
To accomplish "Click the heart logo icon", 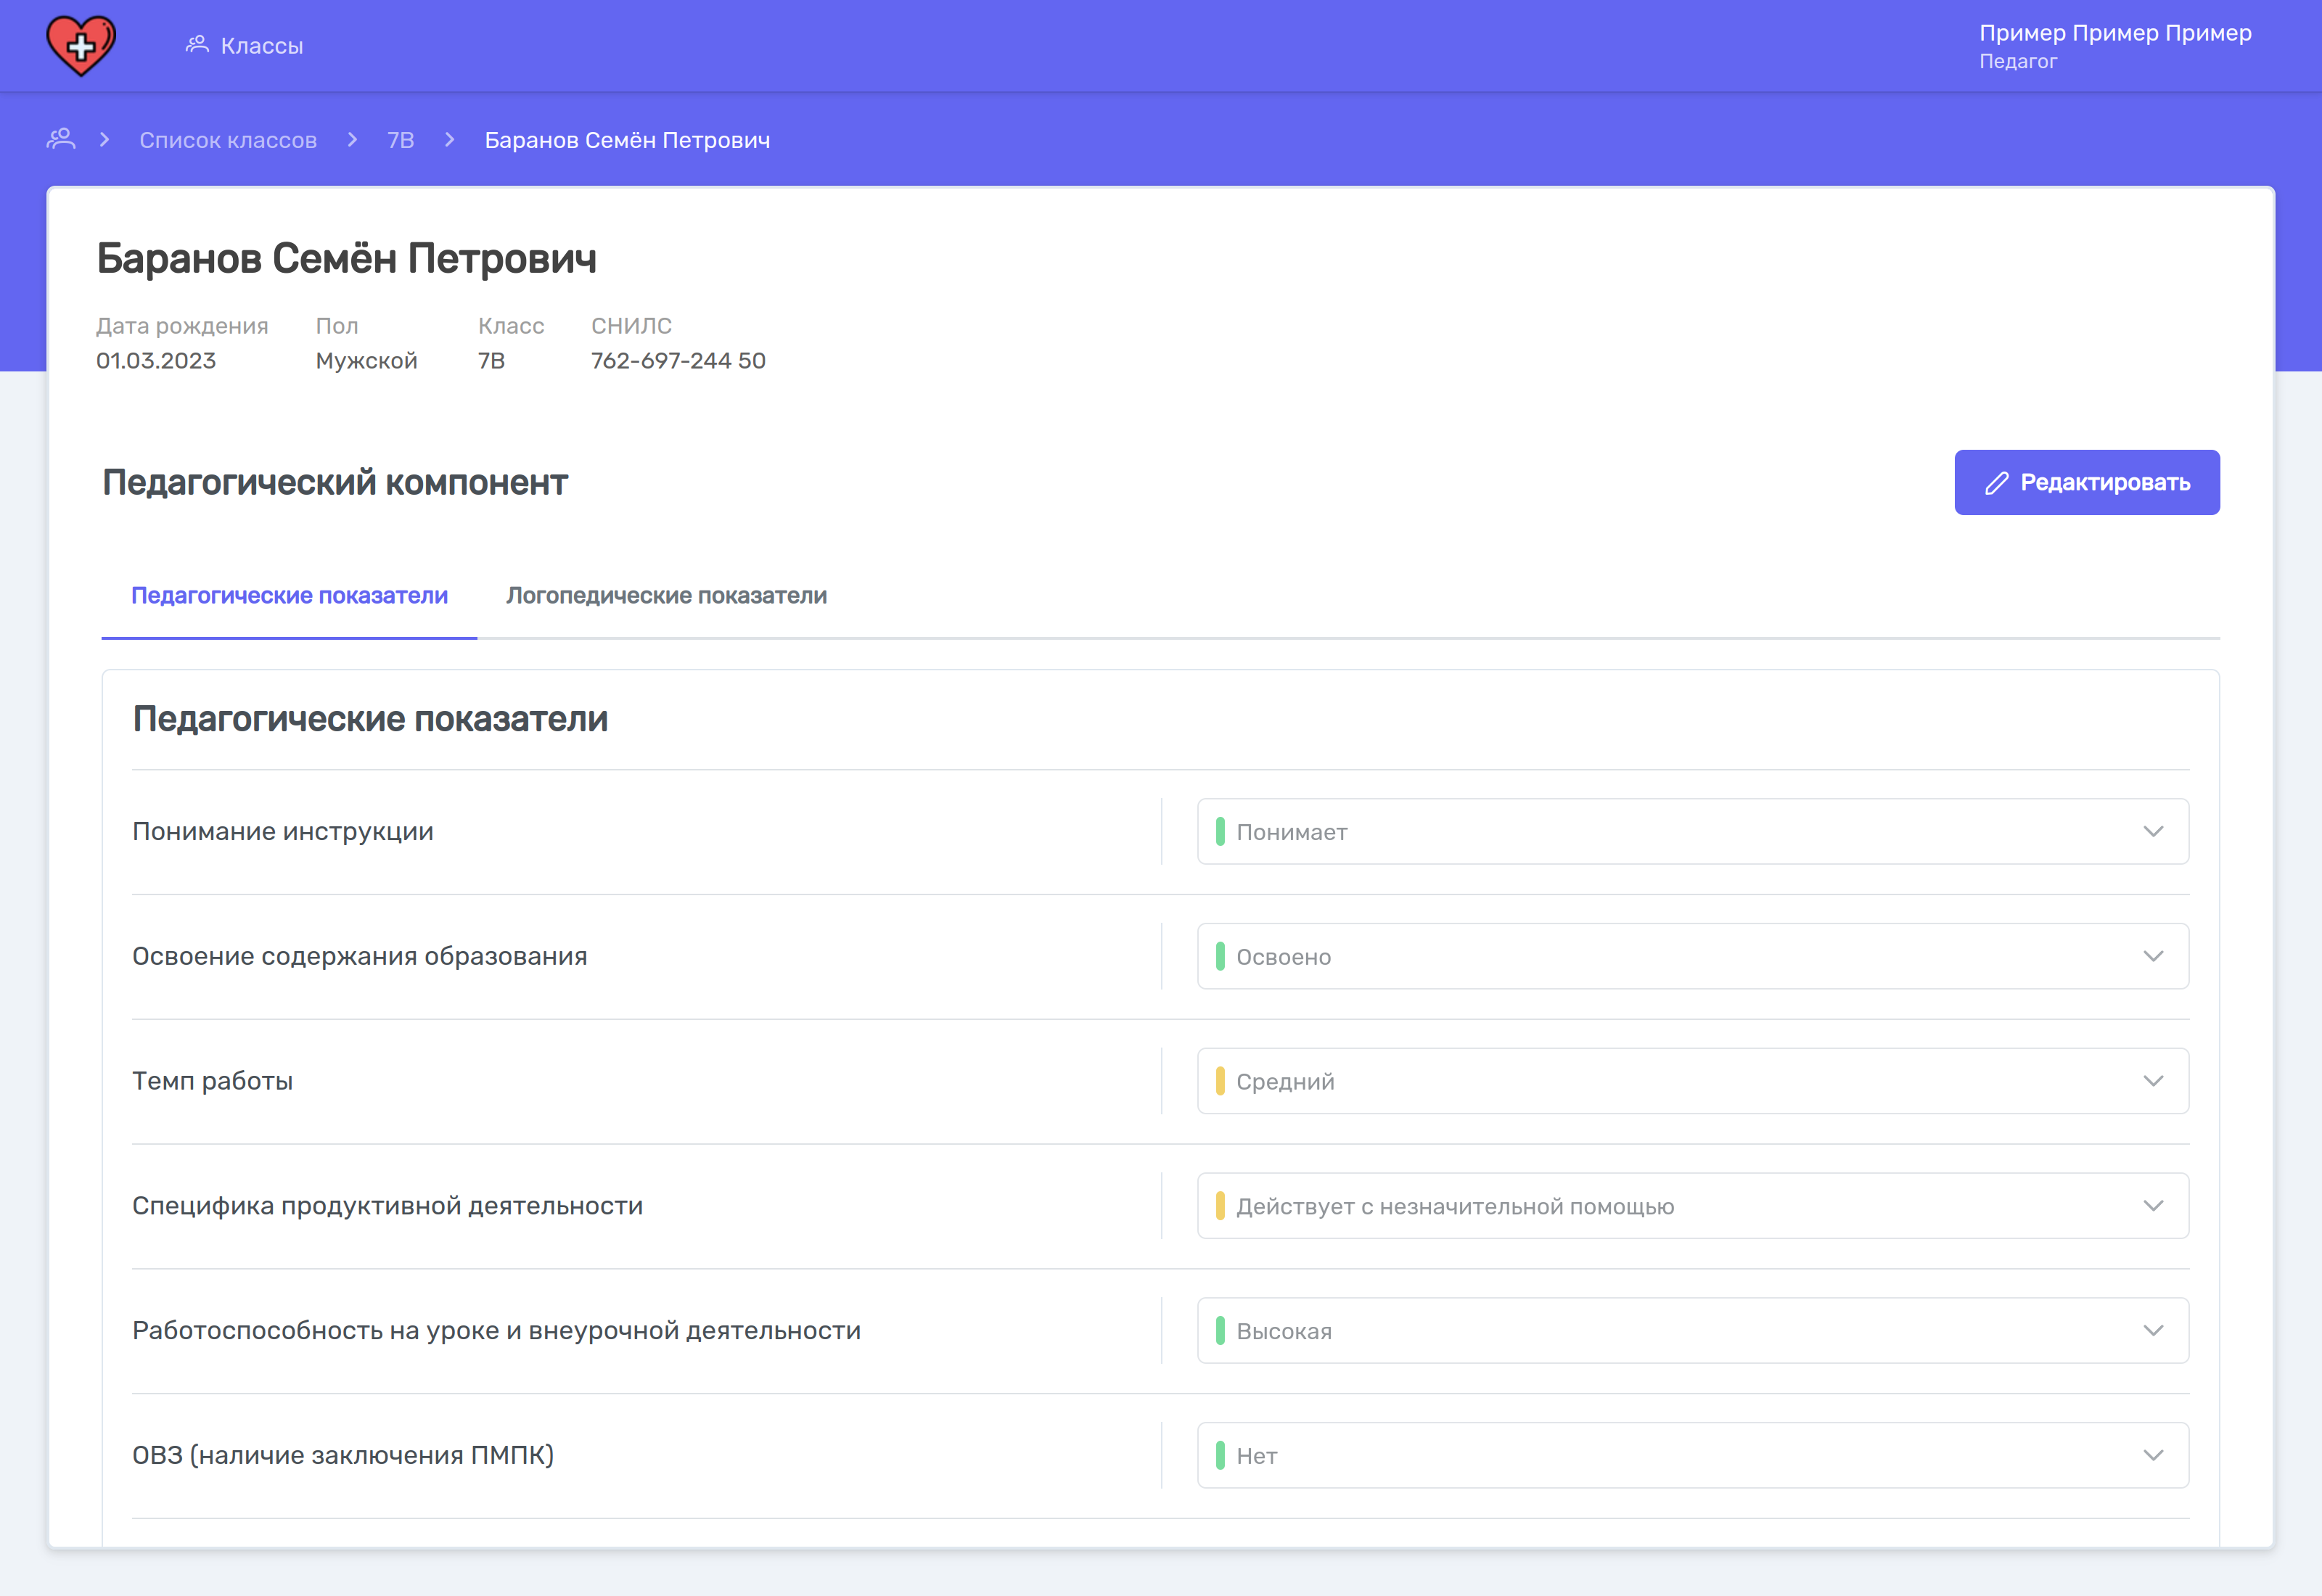I will (x=81, y=46).
